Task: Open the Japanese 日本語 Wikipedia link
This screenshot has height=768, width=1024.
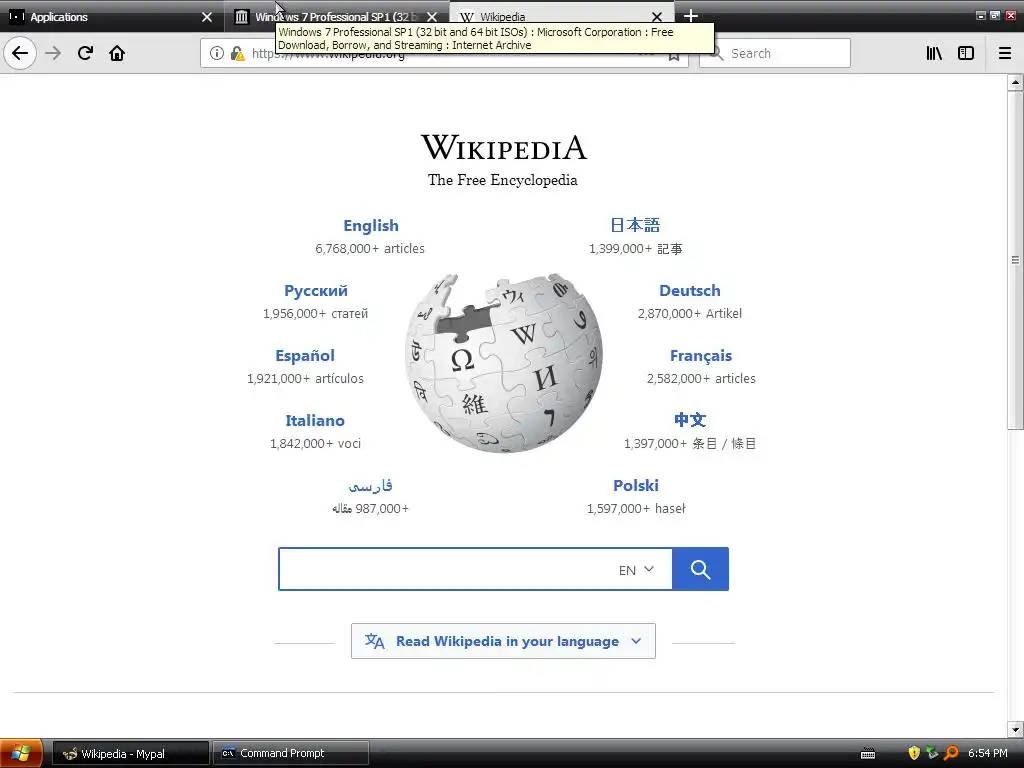Action: 635,225
